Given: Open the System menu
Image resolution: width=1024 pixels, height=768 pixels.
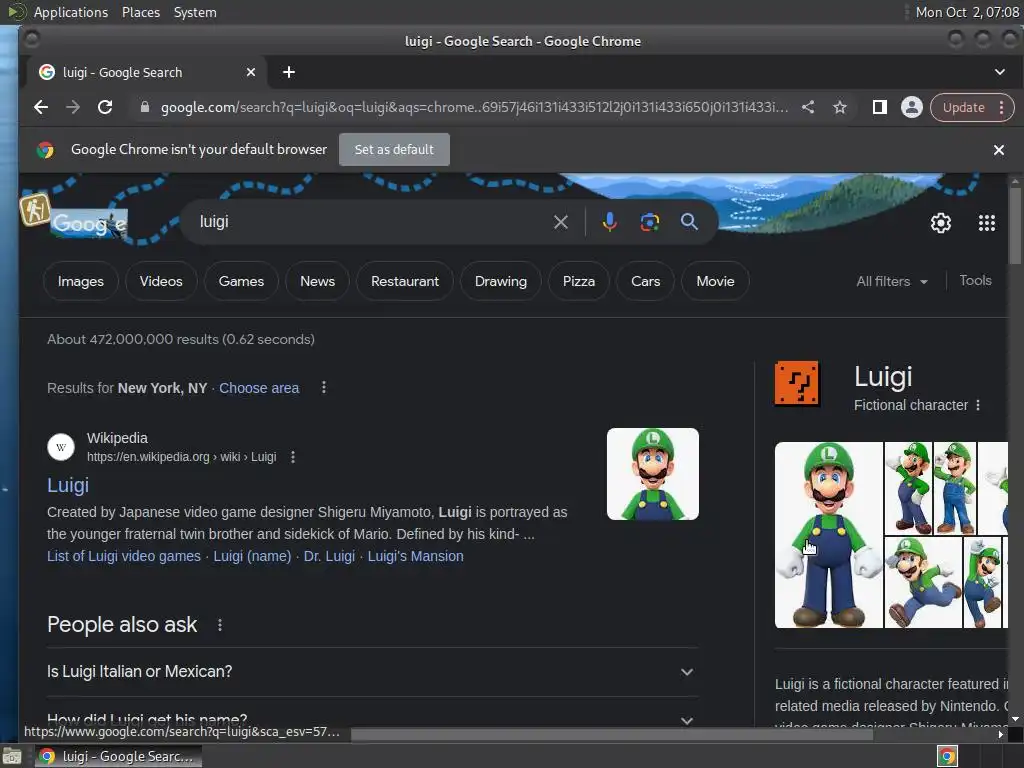Looking at the screenshot, I should pos(195,12).
